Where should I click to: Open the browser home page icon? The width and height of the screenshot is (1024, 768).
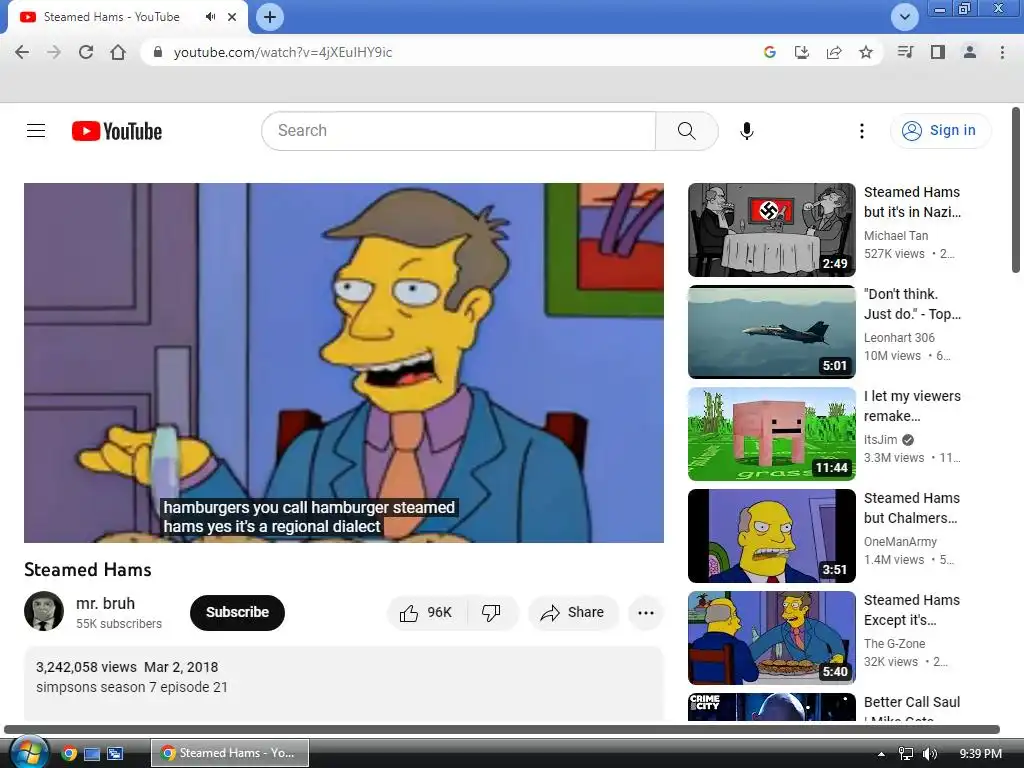pos(118,52)
